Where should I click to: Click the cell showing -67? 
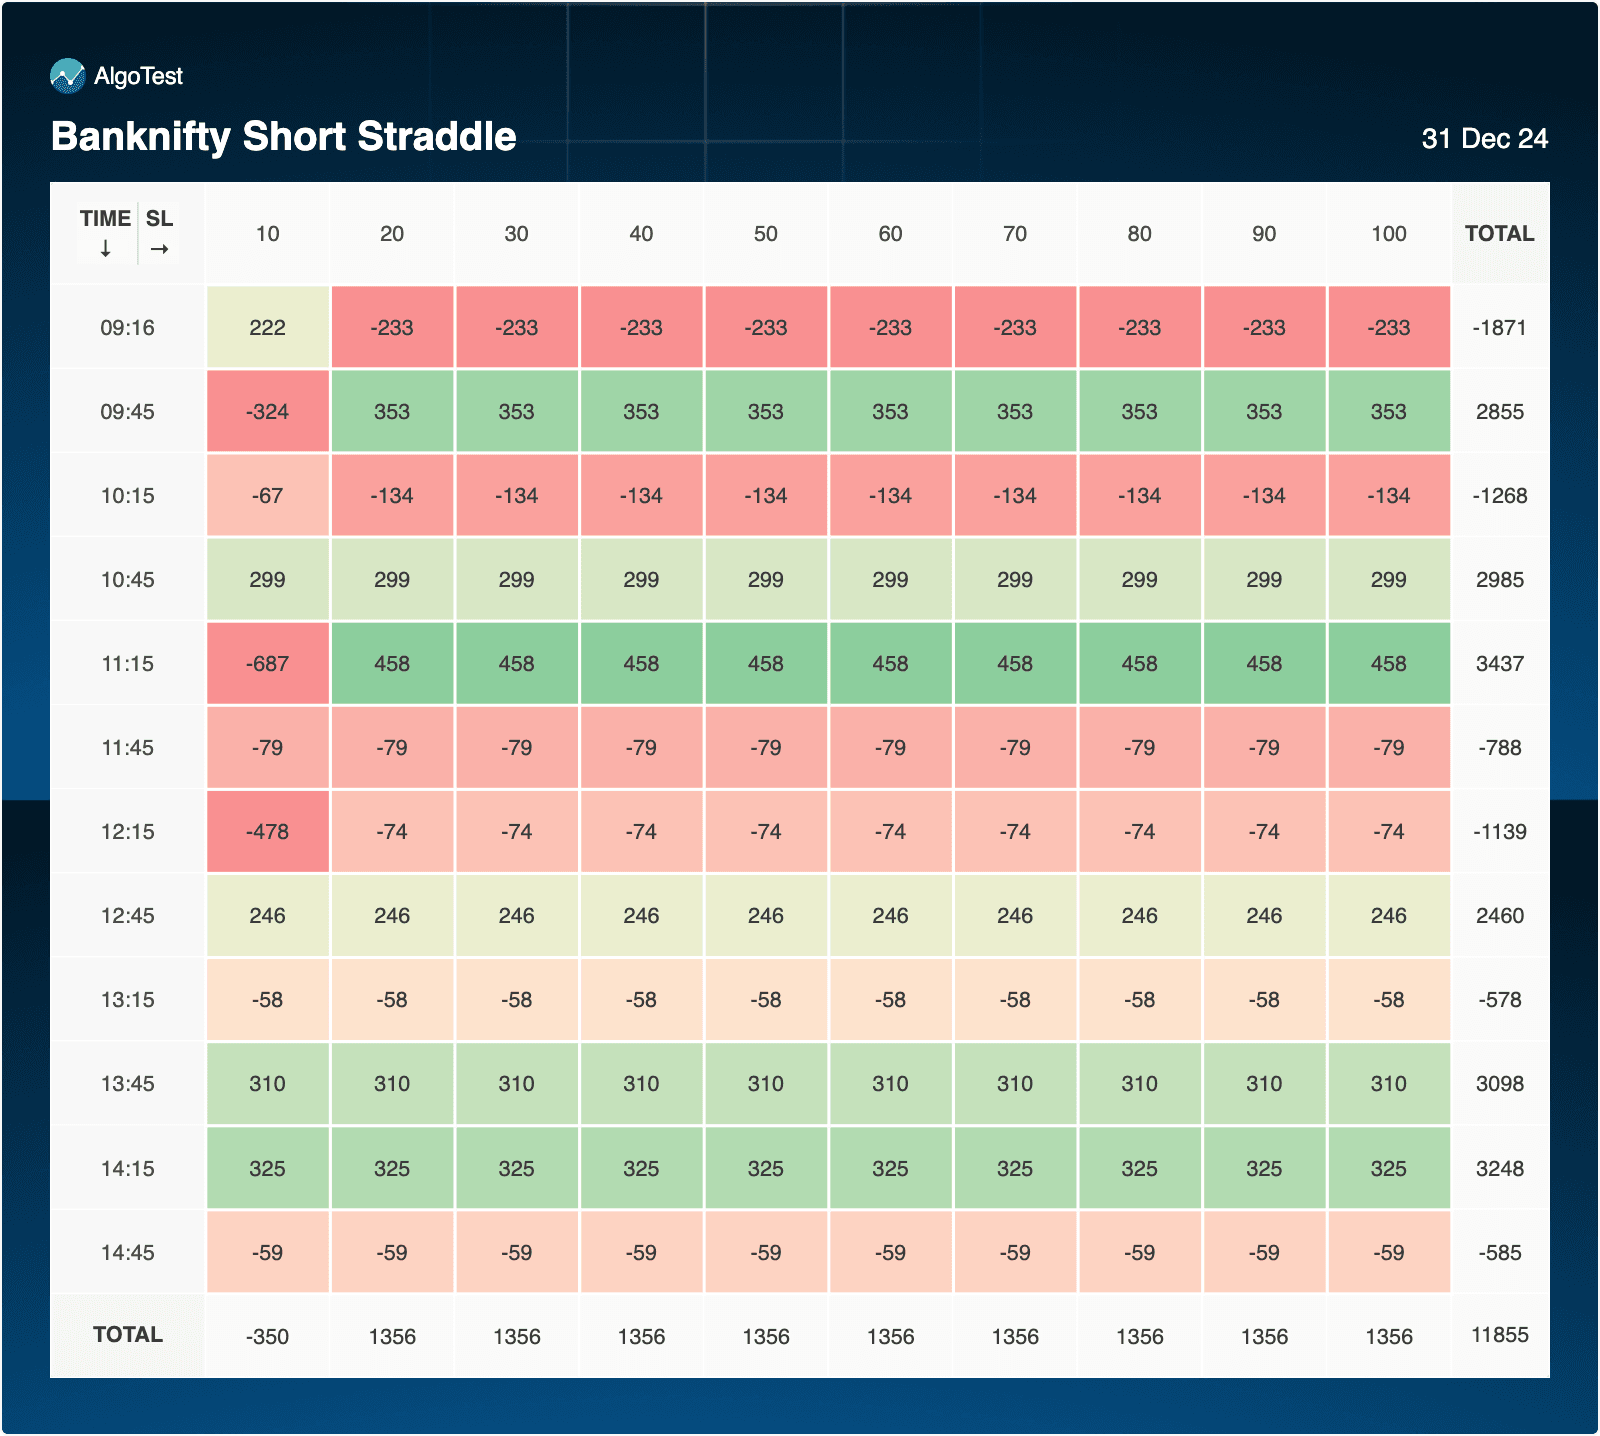(267, 496)
